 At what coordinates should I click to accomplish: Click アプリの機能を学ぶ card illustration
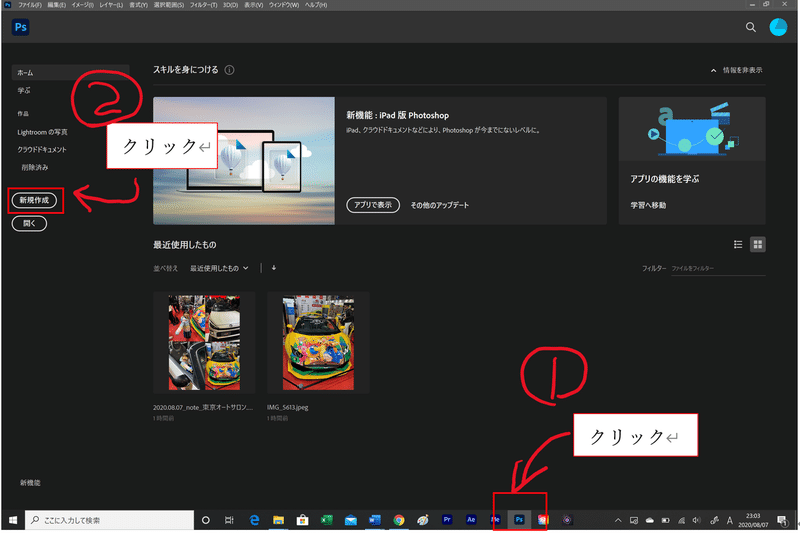coord(692,129)
